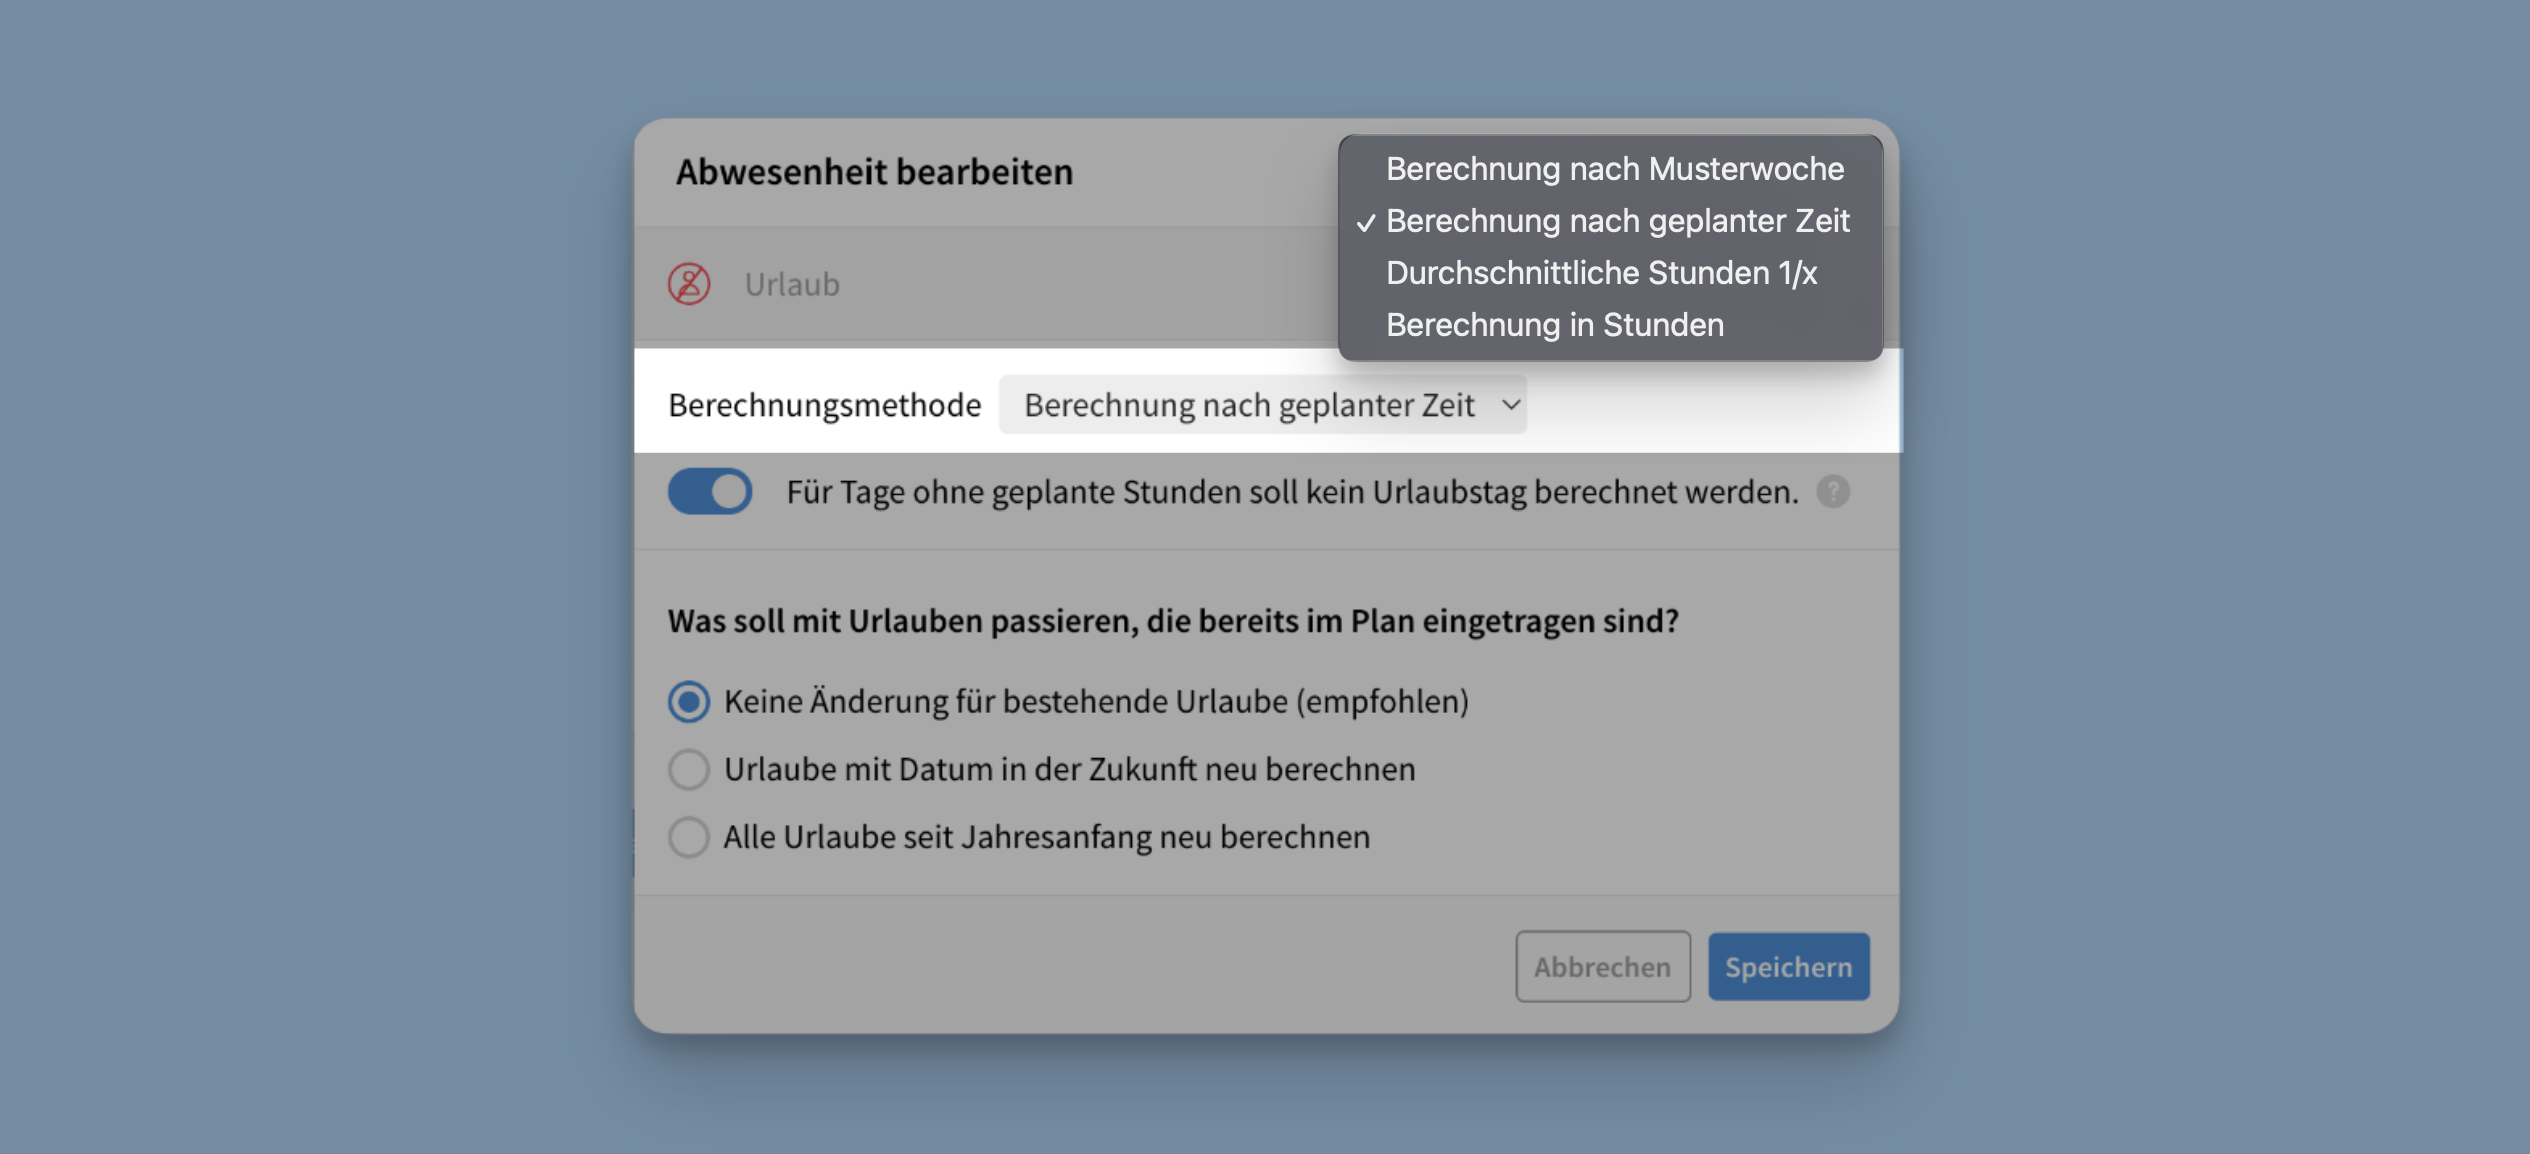Click the Berechnungsmethode dropdown chevron arrow
This screenshot has height=1154, width=2530.
click(1510, 405)
